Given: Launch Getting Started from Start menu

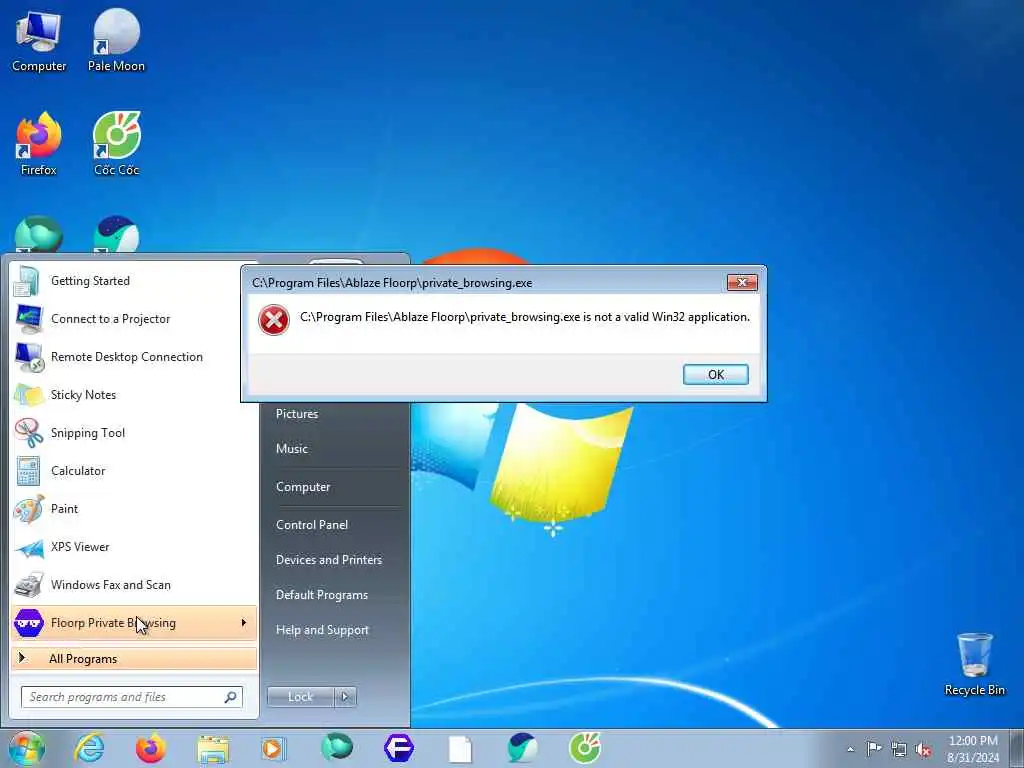Looking at the screenshot, I should point(134,281).
